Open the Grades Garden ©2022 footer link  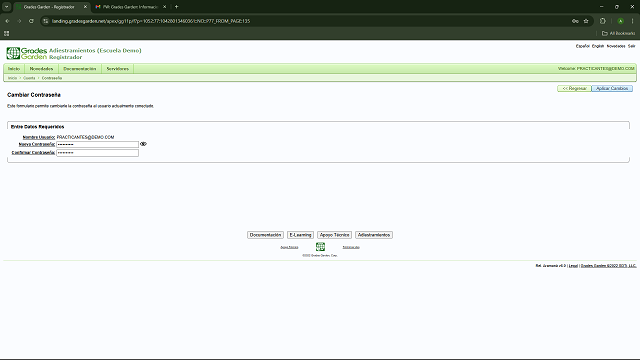608,266
